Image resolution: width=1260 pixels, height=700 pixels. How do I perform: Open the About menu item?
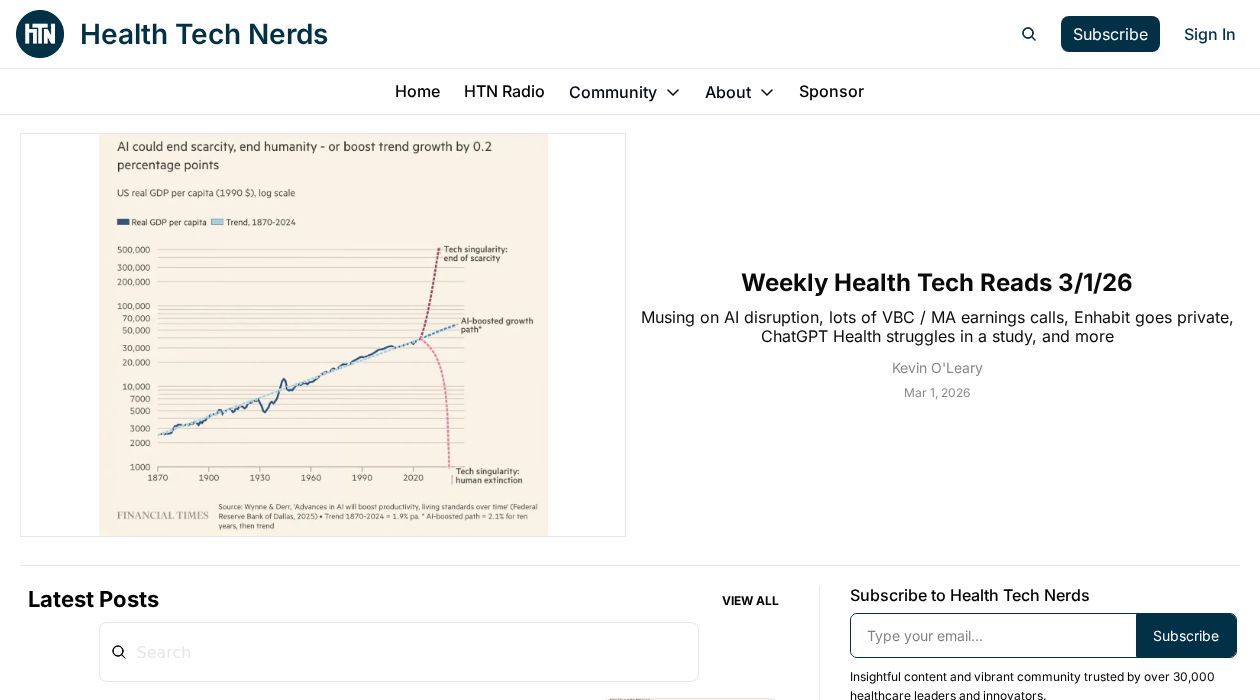point(727,92)
